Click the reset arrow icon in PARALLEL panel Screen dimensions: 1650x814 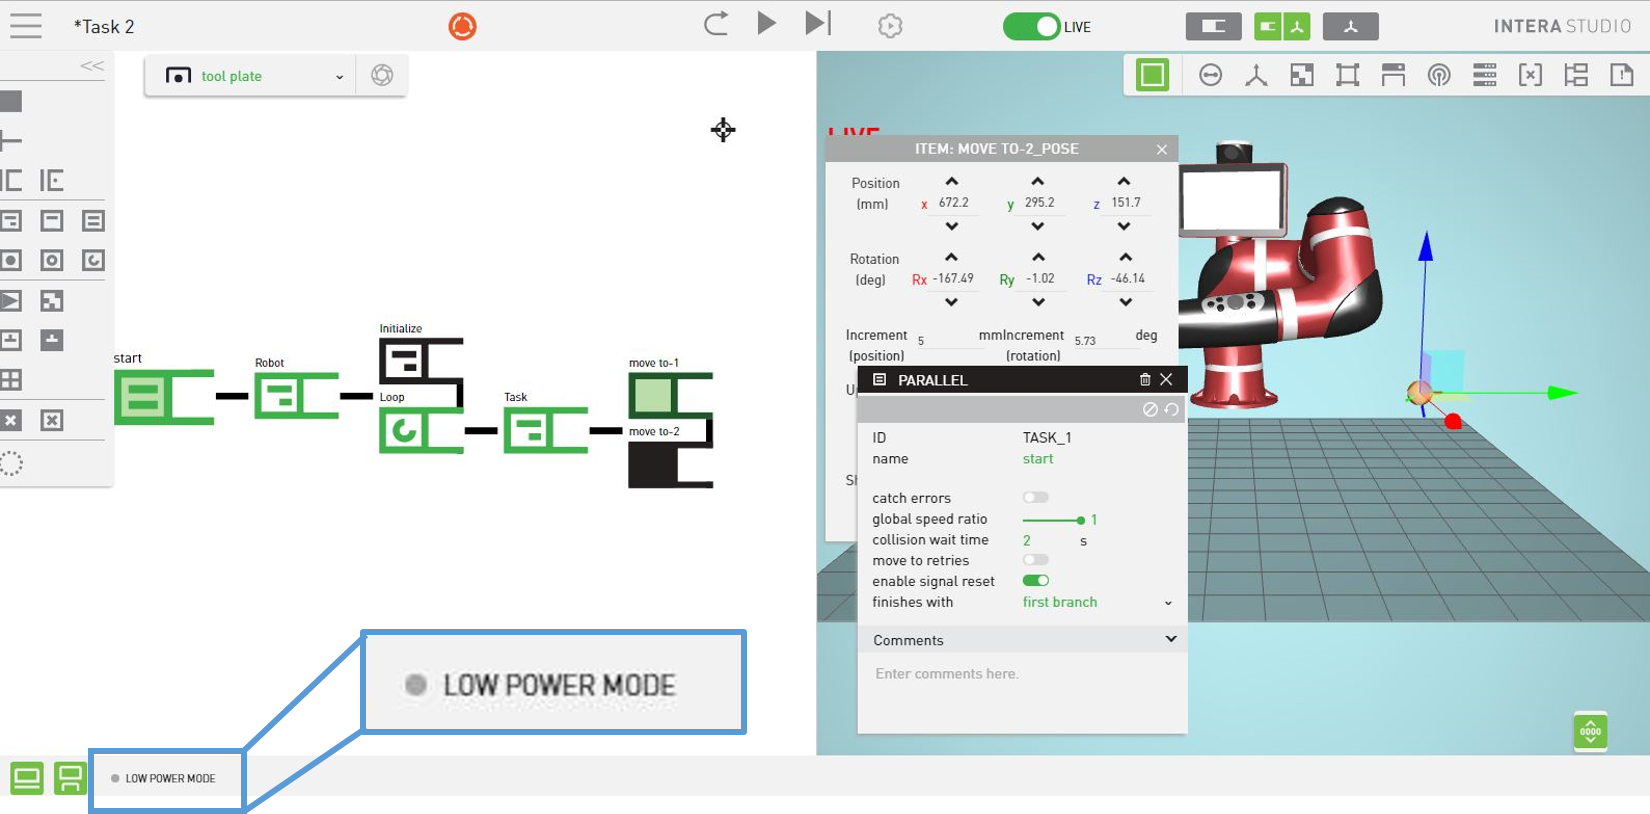pyautogui.click(x=1172, y=410)
